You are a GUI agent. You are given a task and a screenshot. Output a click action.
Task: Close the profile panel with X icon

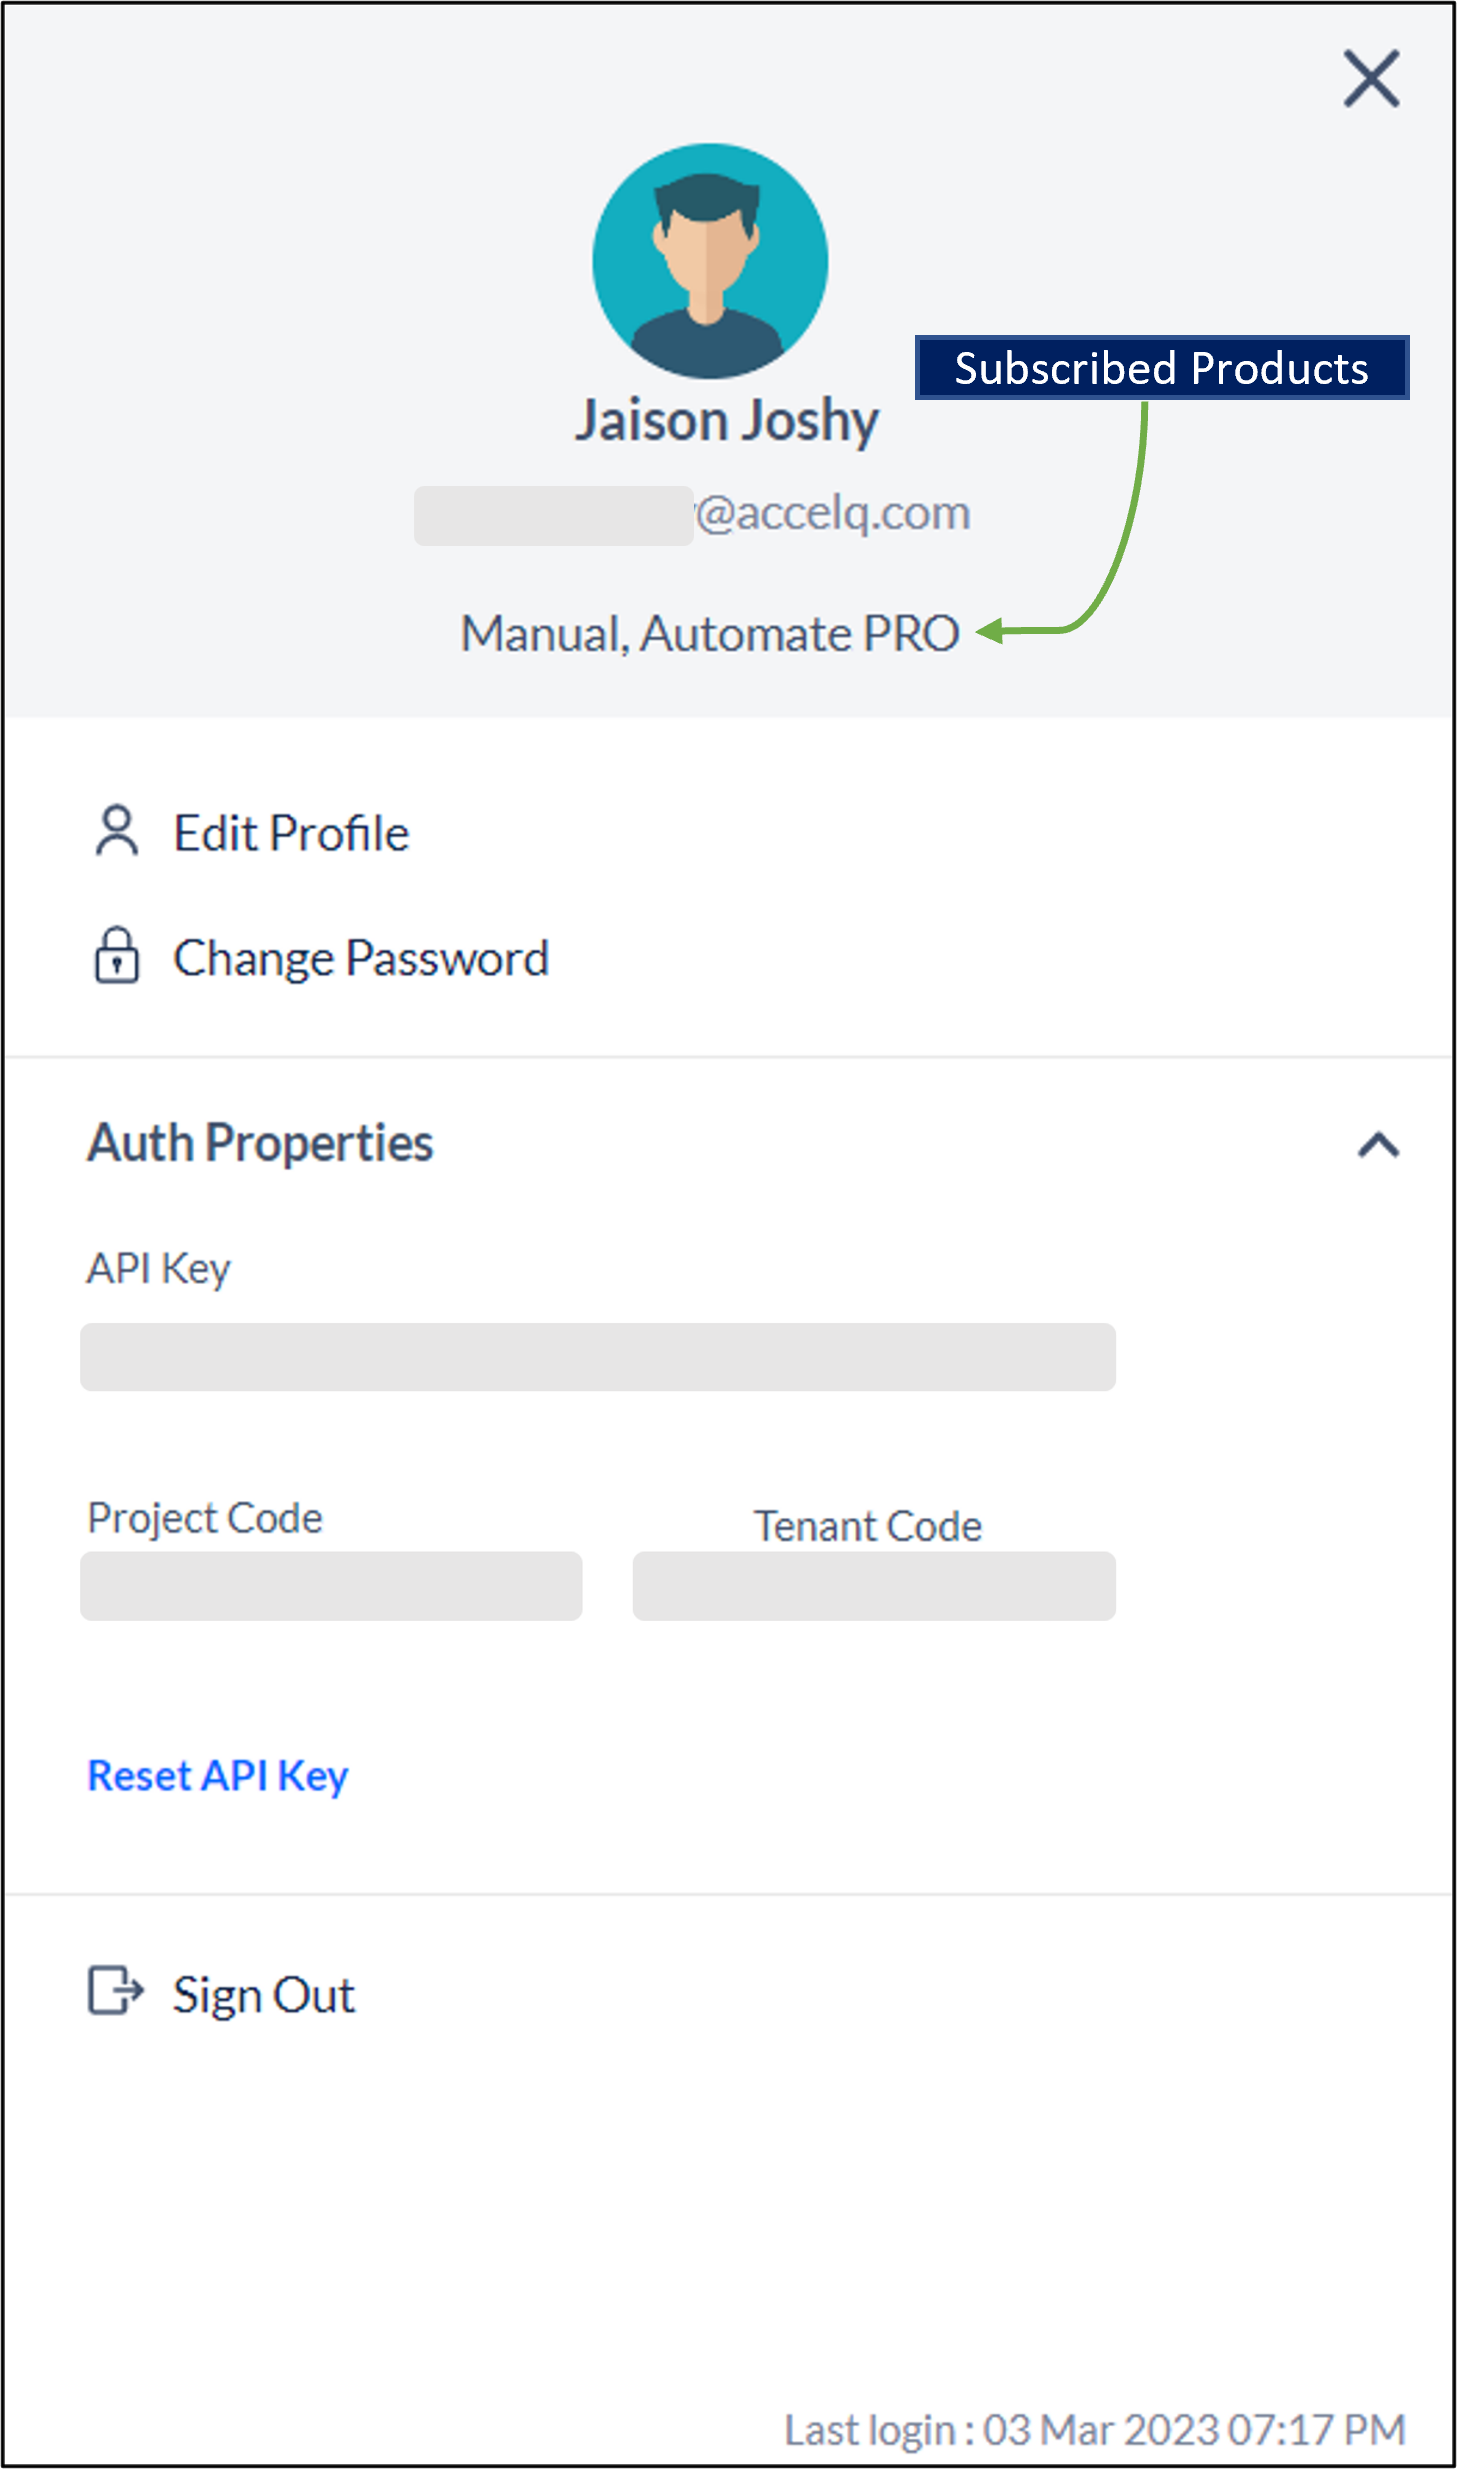(1371, 78)
